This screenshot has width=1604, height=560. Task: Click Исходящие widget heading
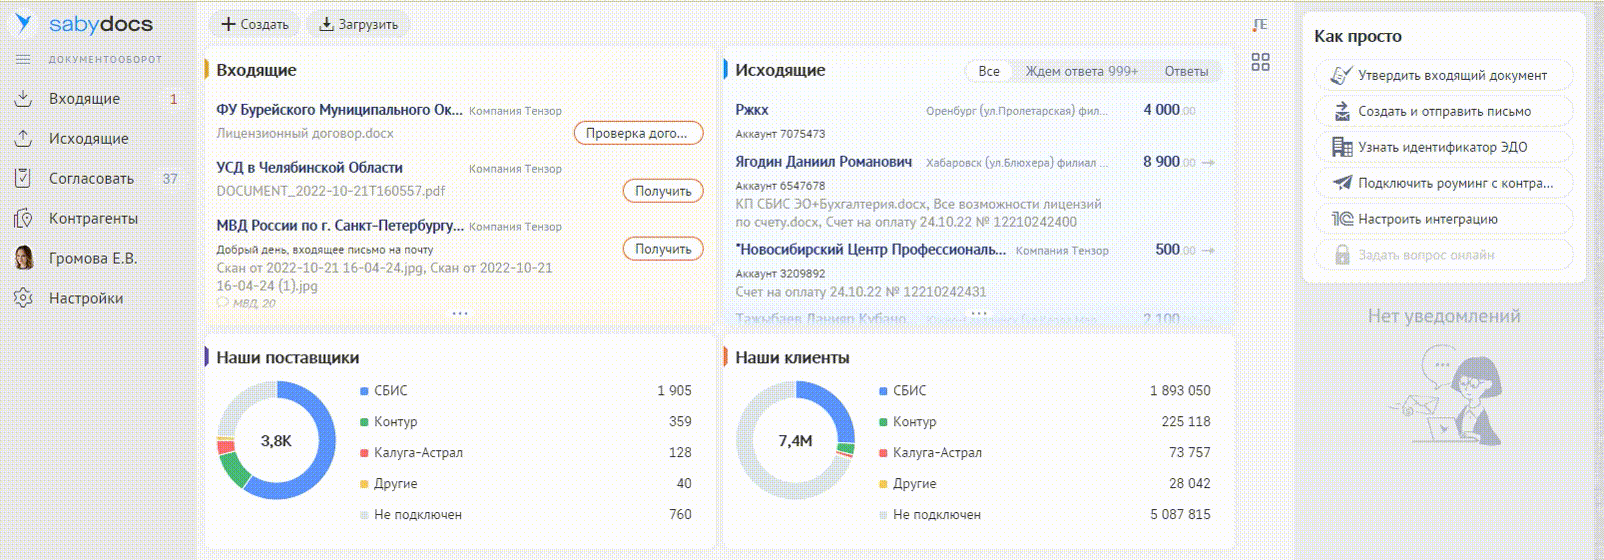pos(780,70)
